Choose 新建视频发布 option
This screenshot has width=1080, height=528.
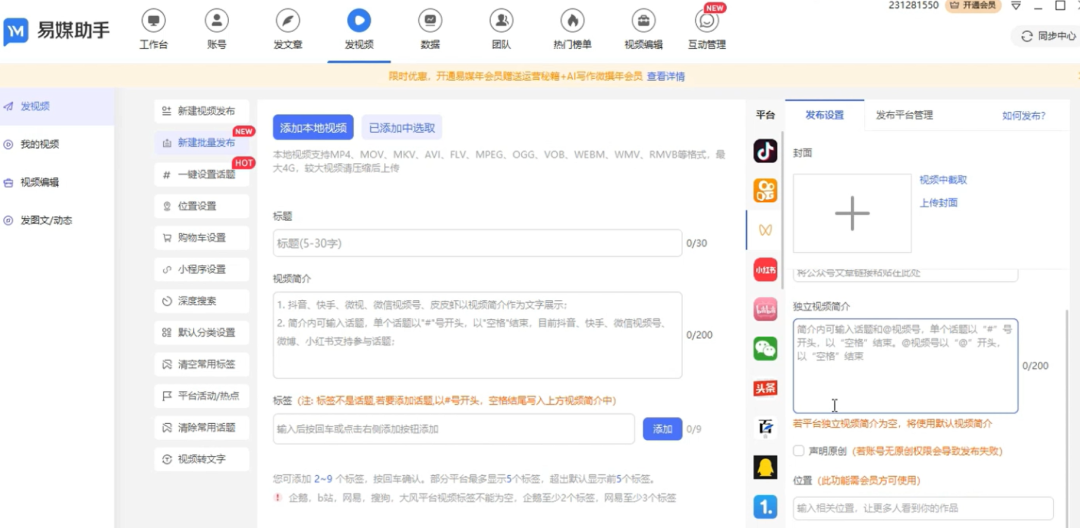coord(202,111)
